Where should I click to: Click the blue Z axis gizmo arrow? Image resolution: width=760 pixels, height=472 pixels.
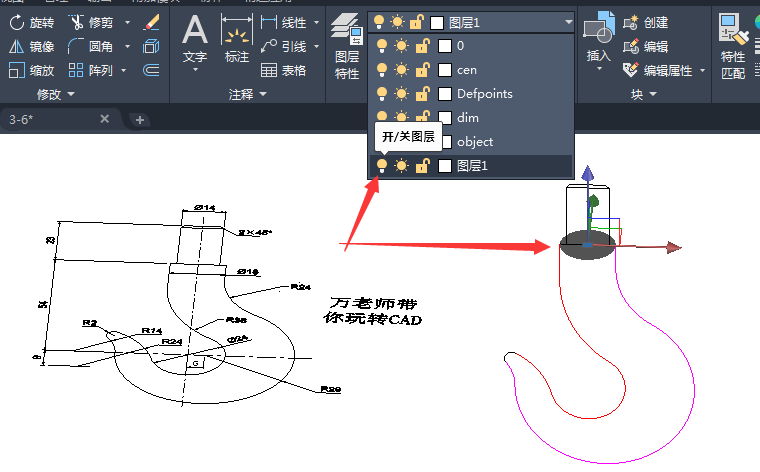(587, 173)
